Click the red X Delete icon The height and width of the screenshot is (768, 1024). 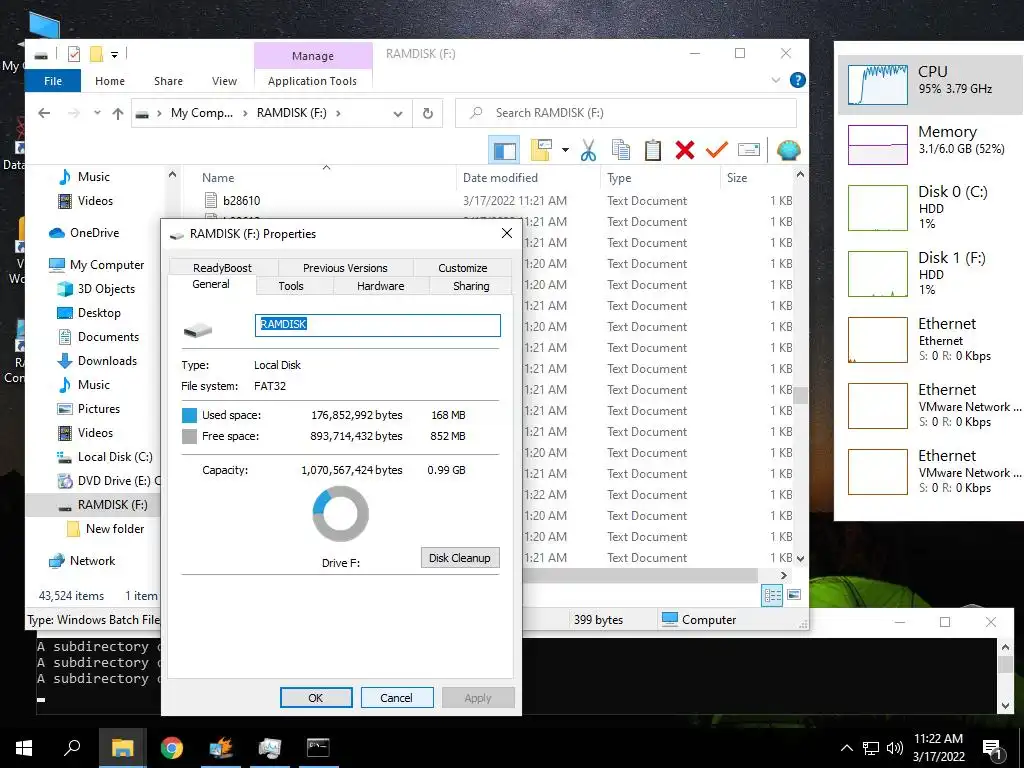[x=684, y=150]
